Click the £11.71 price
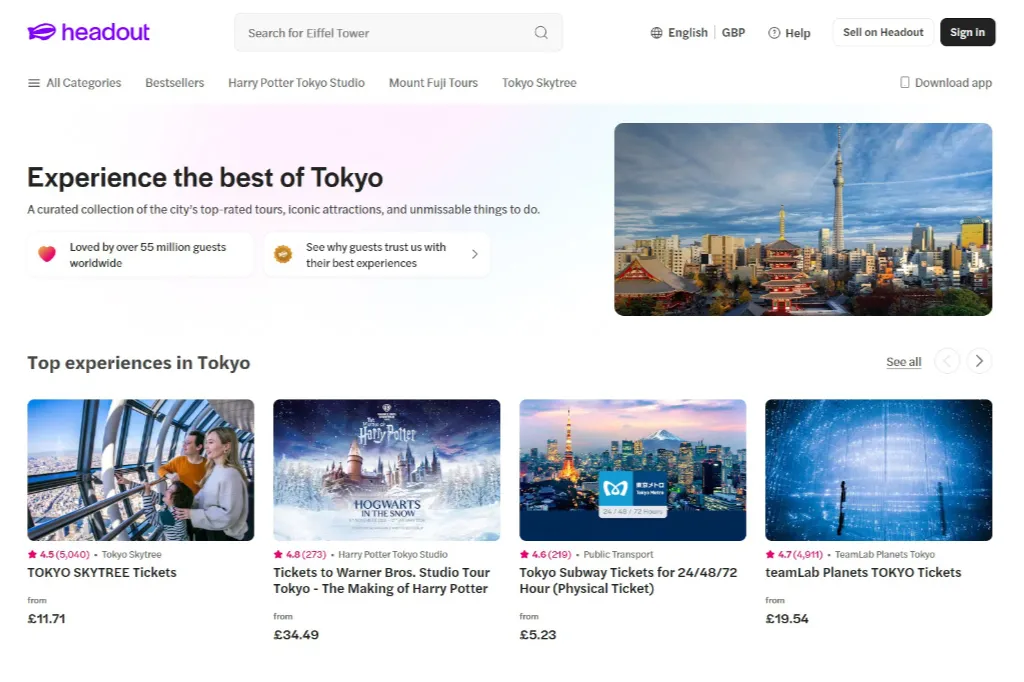The height and width of the screenshot is (682, 1024). coord(46,619)
